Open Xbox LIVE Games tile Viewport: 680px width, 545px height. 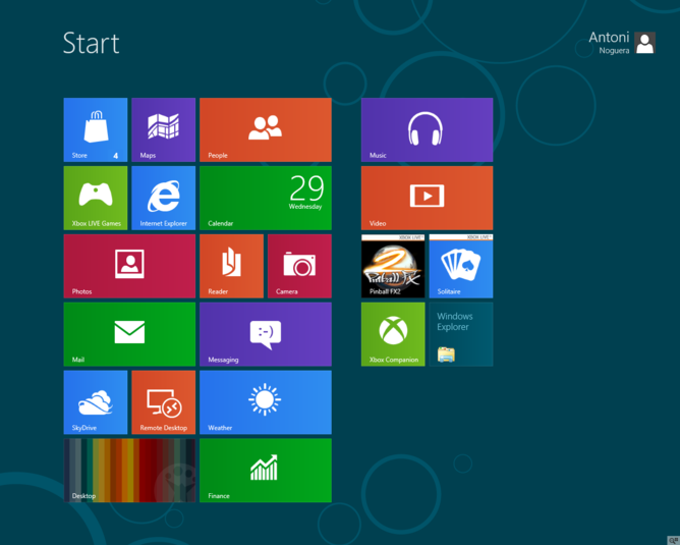click(x=95, y=198)
